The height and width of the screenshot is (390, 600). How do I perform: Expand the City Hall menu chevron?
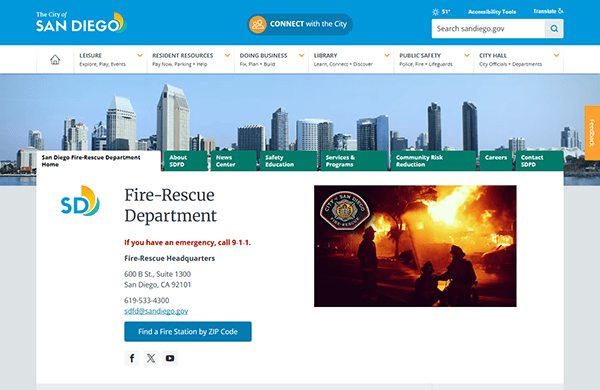point(556,55)
